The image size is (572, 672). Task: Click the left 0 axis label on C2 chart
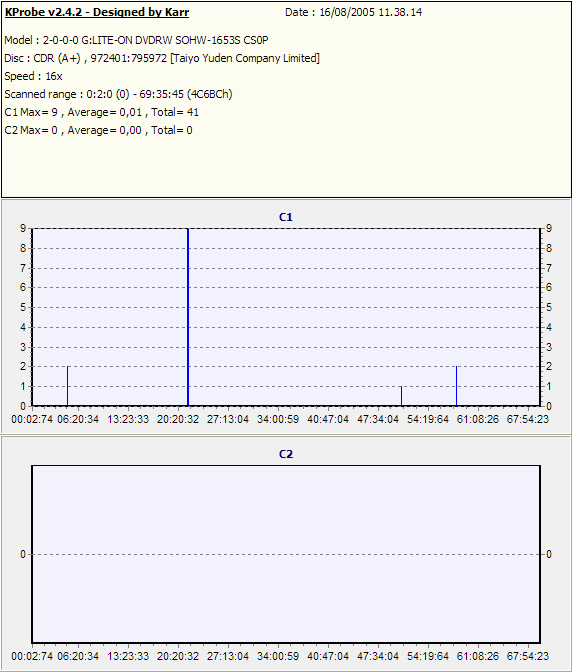(x=23, y=554)
